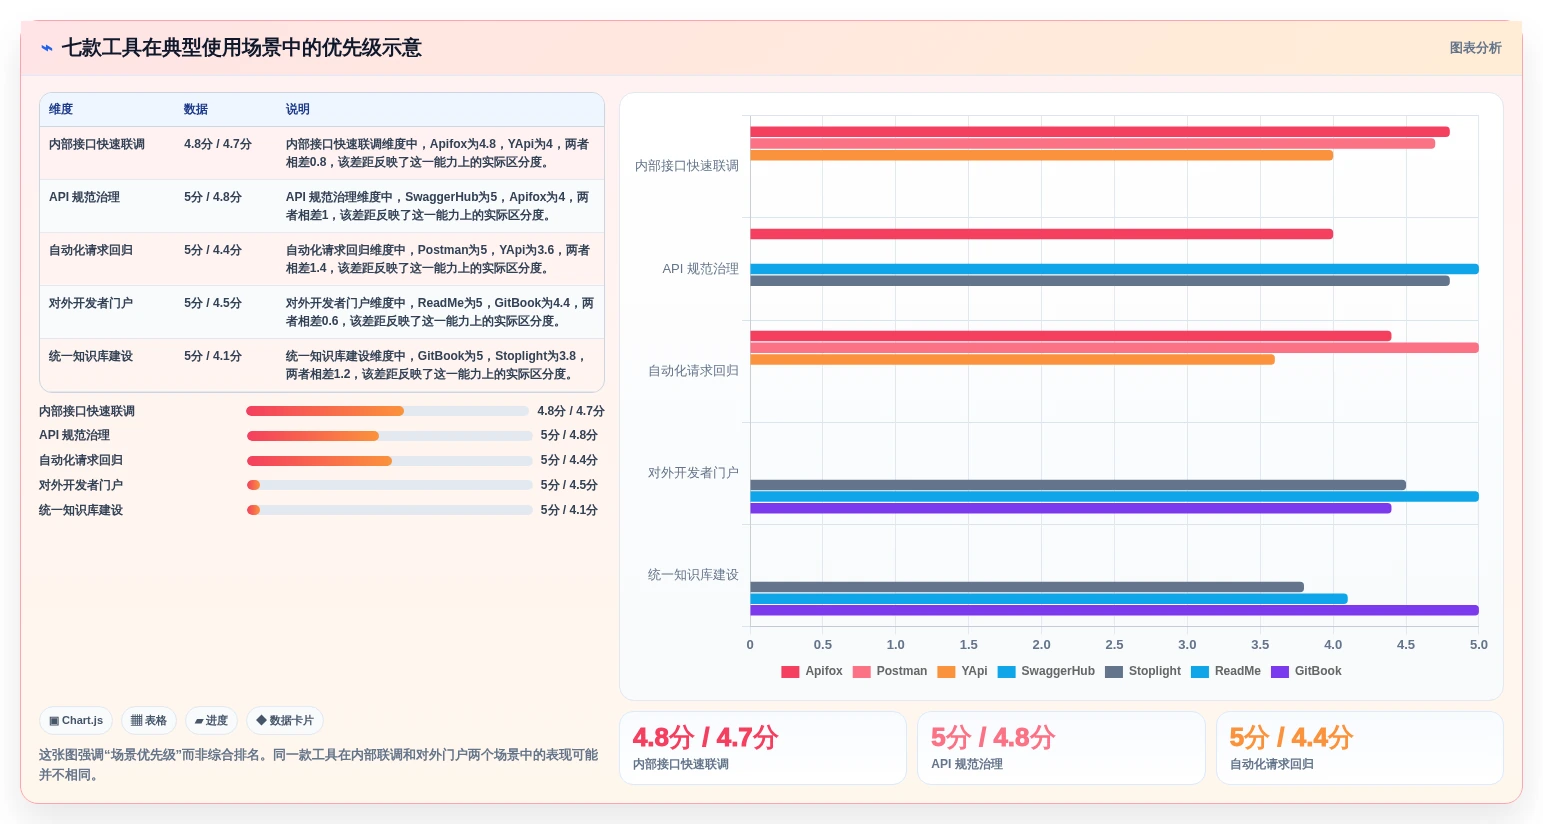This screenshot has height=824, width=1543.
Task: Click 内部接口快速联调 in the table's 维度 column
Action: [x=97, y=144]
